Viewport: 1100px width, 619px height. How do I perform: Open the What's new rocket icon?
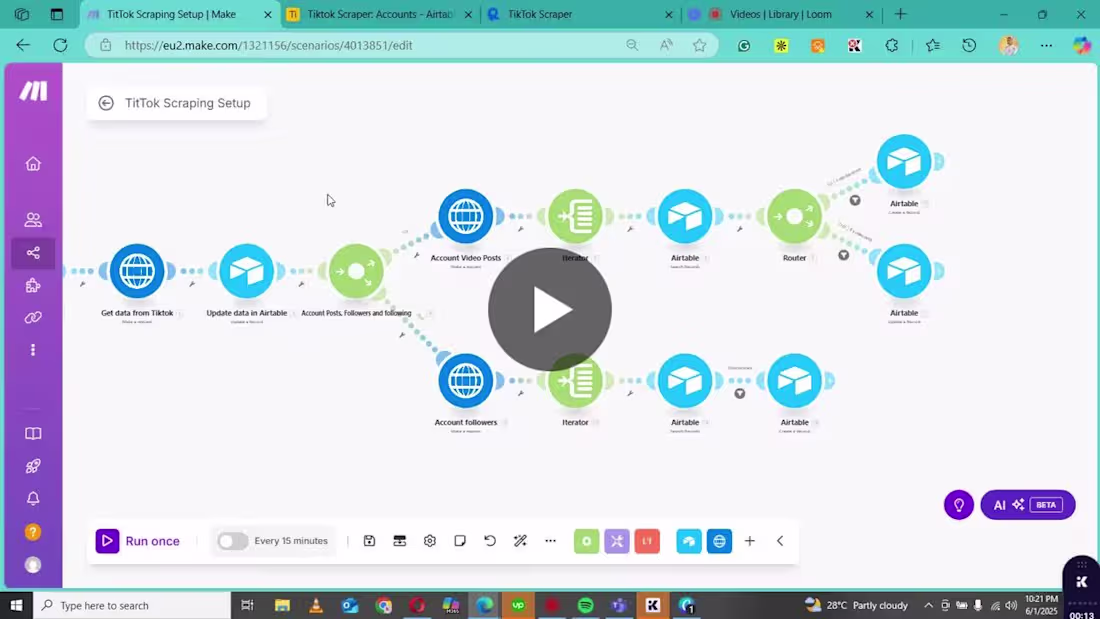[33, 466]
